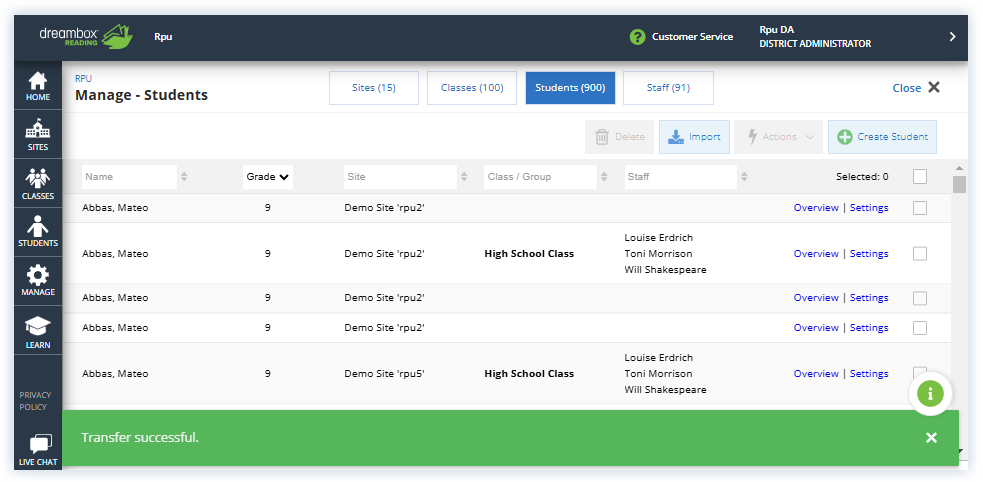Click the DreamBox Reading logo
983x482 pixels.
pos(87,36)
